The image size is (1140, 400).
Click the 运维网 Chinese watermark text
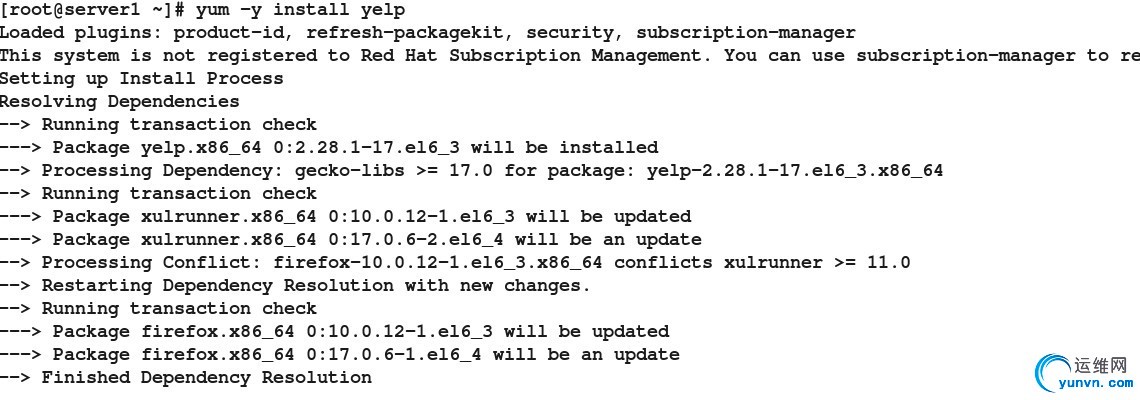(1104, 364)
